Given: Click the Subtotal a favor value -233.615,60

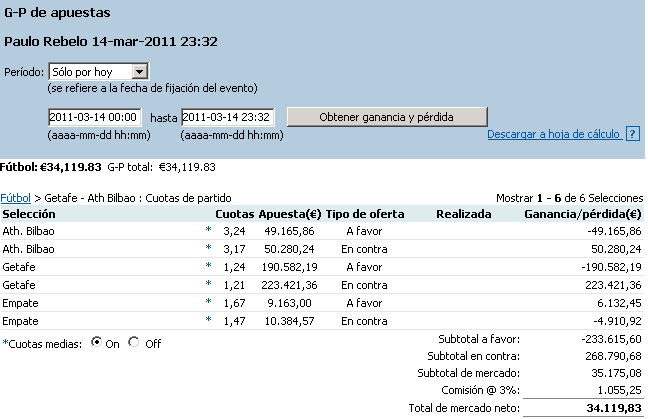Looking at the screenshot, I should (x=612, y=339).
